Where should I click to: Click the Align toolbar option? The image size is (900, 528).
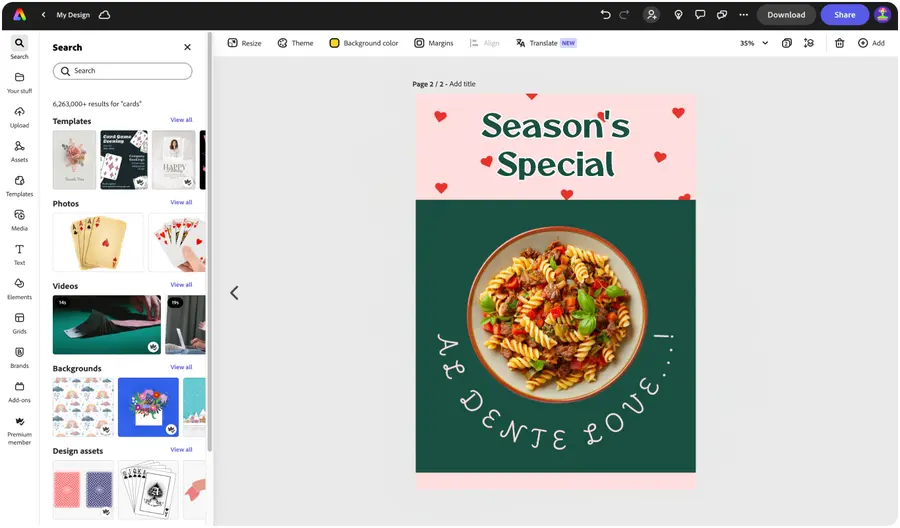[x=484, y=43]
